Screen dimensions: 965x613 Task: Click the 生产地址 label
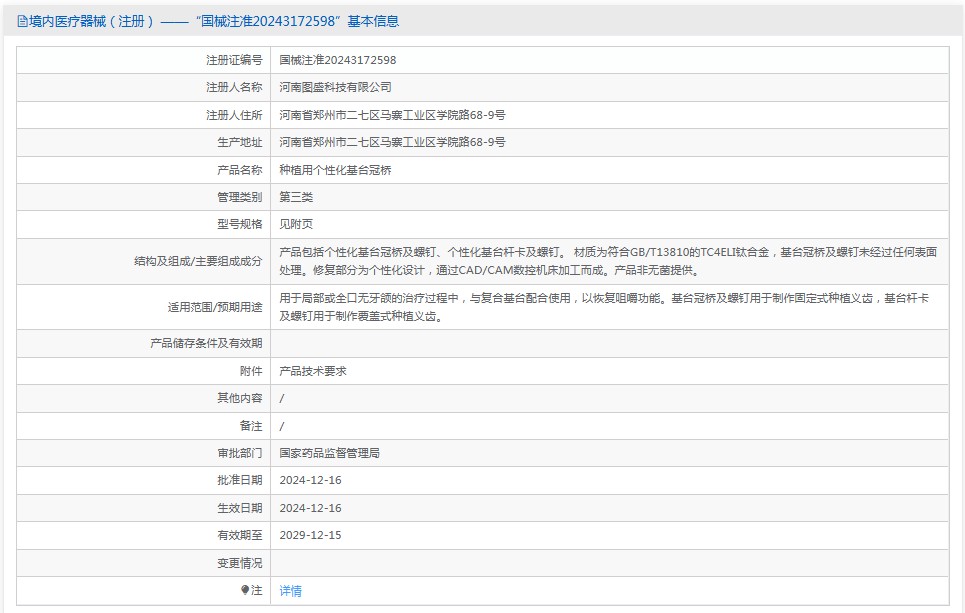click(239, 142)
